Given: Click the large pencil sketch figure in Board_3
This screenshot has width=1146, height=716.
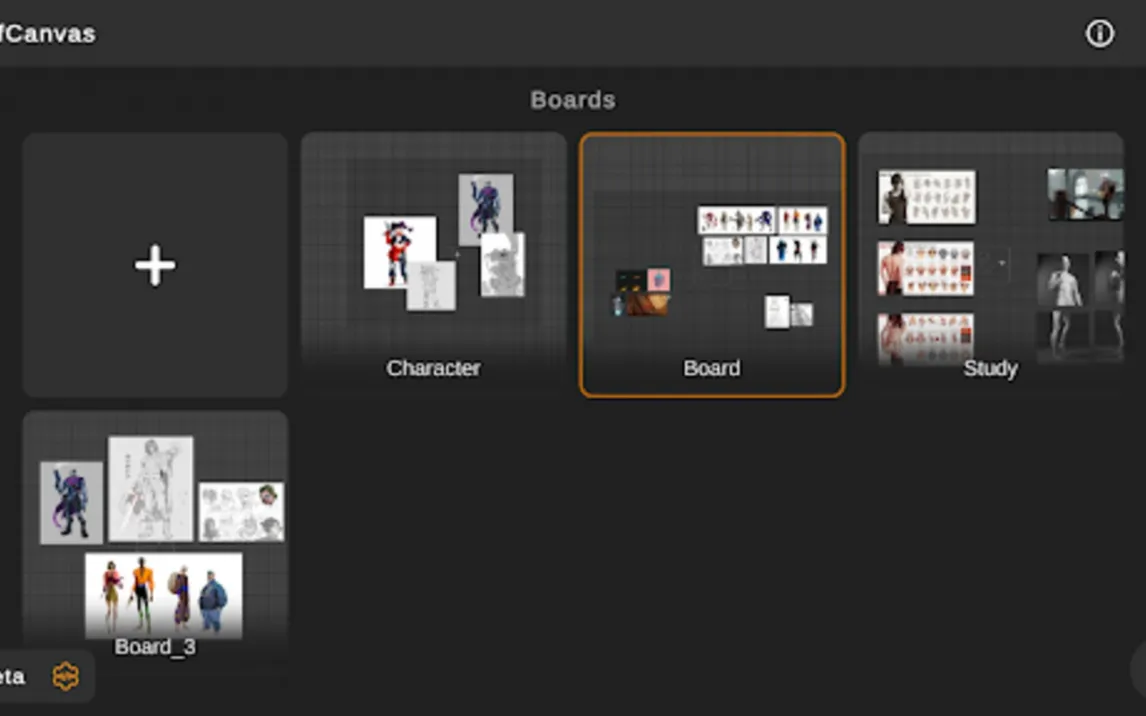Looking at the screenshot, I should [x=151, y=487].
